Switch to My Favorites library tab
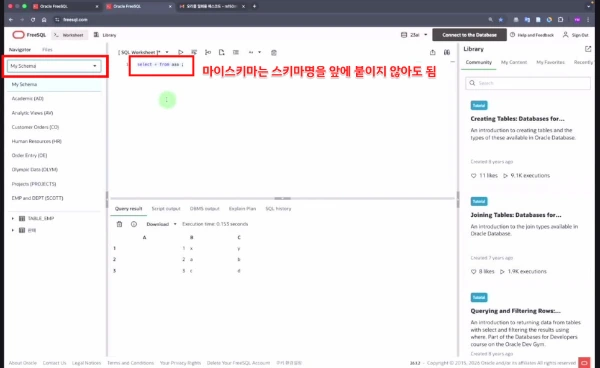 [x=550, y=62]
